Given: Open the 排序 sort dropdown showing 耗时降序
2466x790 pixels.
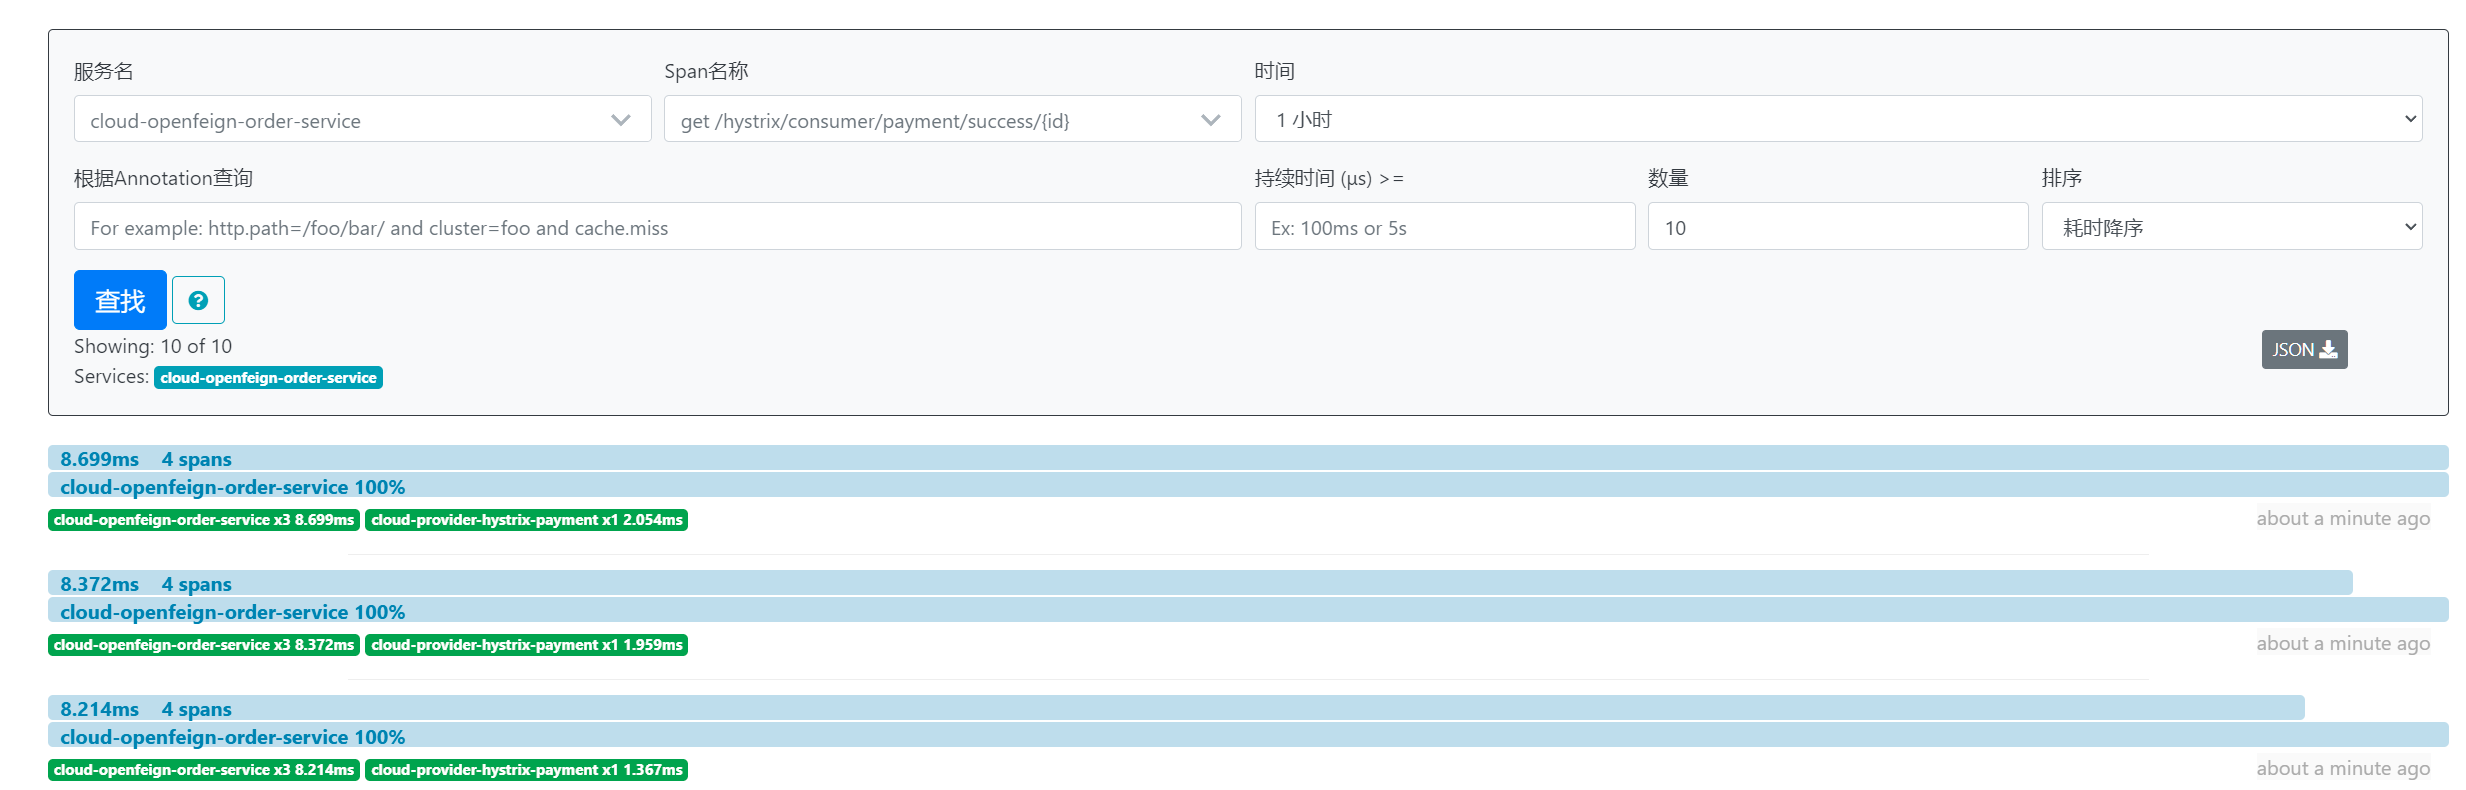Looking at the screenshot, I should pos(2232,226).
